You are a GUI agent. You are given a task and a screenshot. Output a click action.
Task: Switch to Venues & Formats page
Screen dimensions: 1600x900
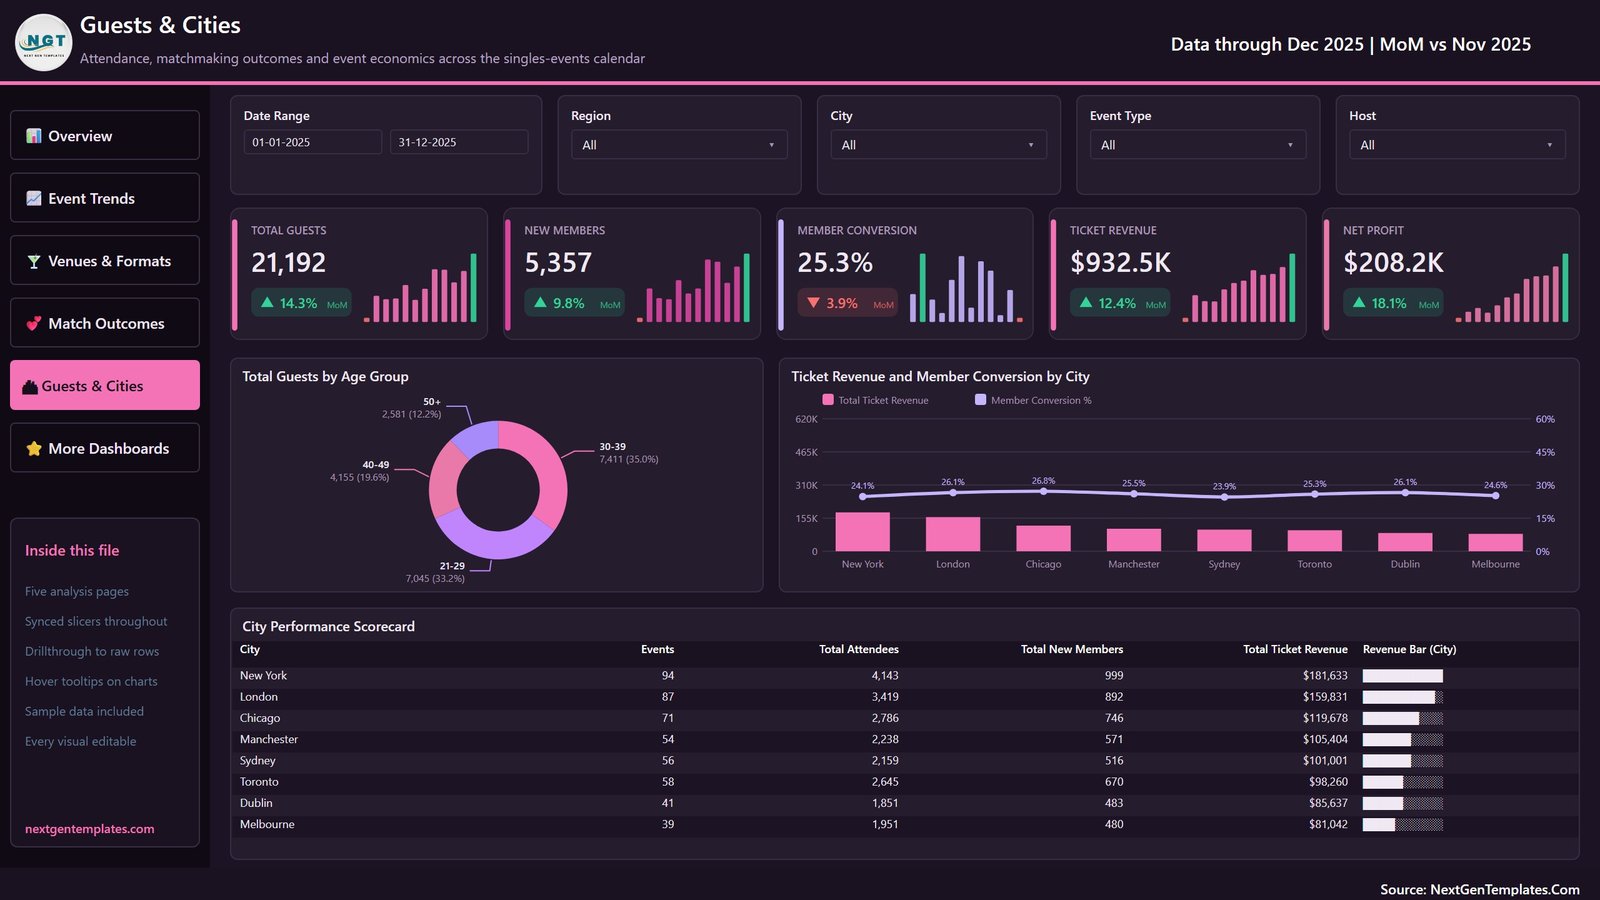[105, 260]
